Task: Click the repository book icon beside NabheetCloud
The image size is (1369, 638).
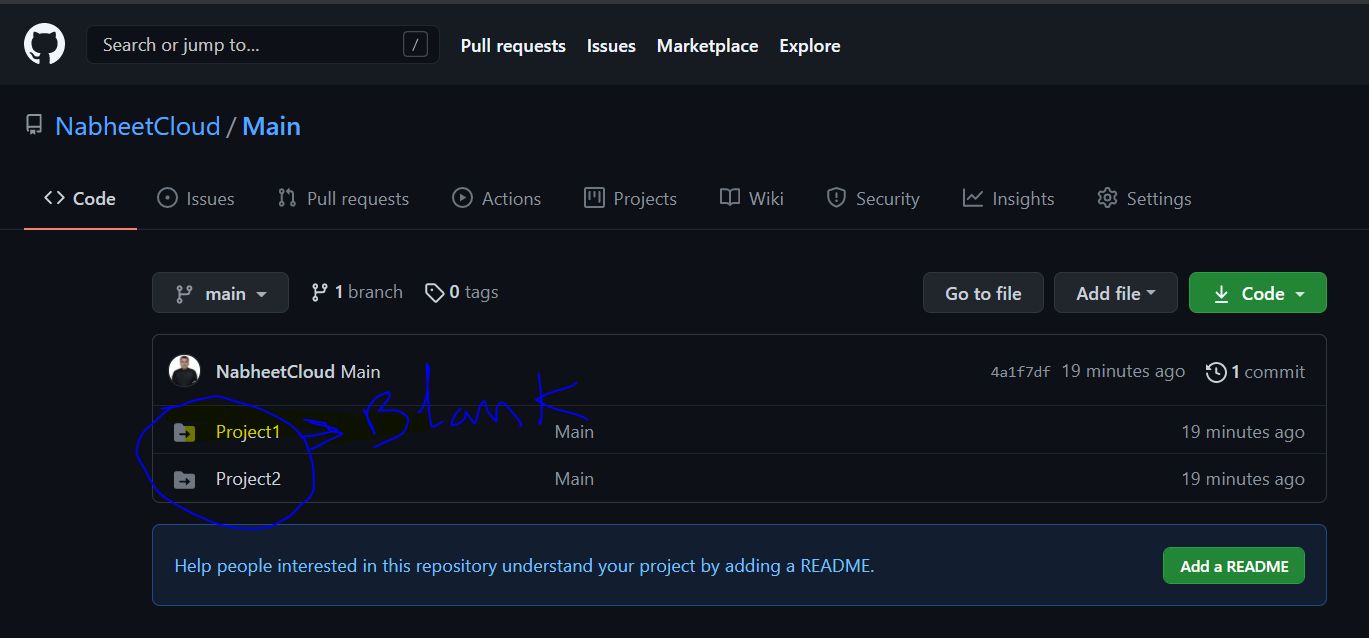Action: [x=34, y=126]
